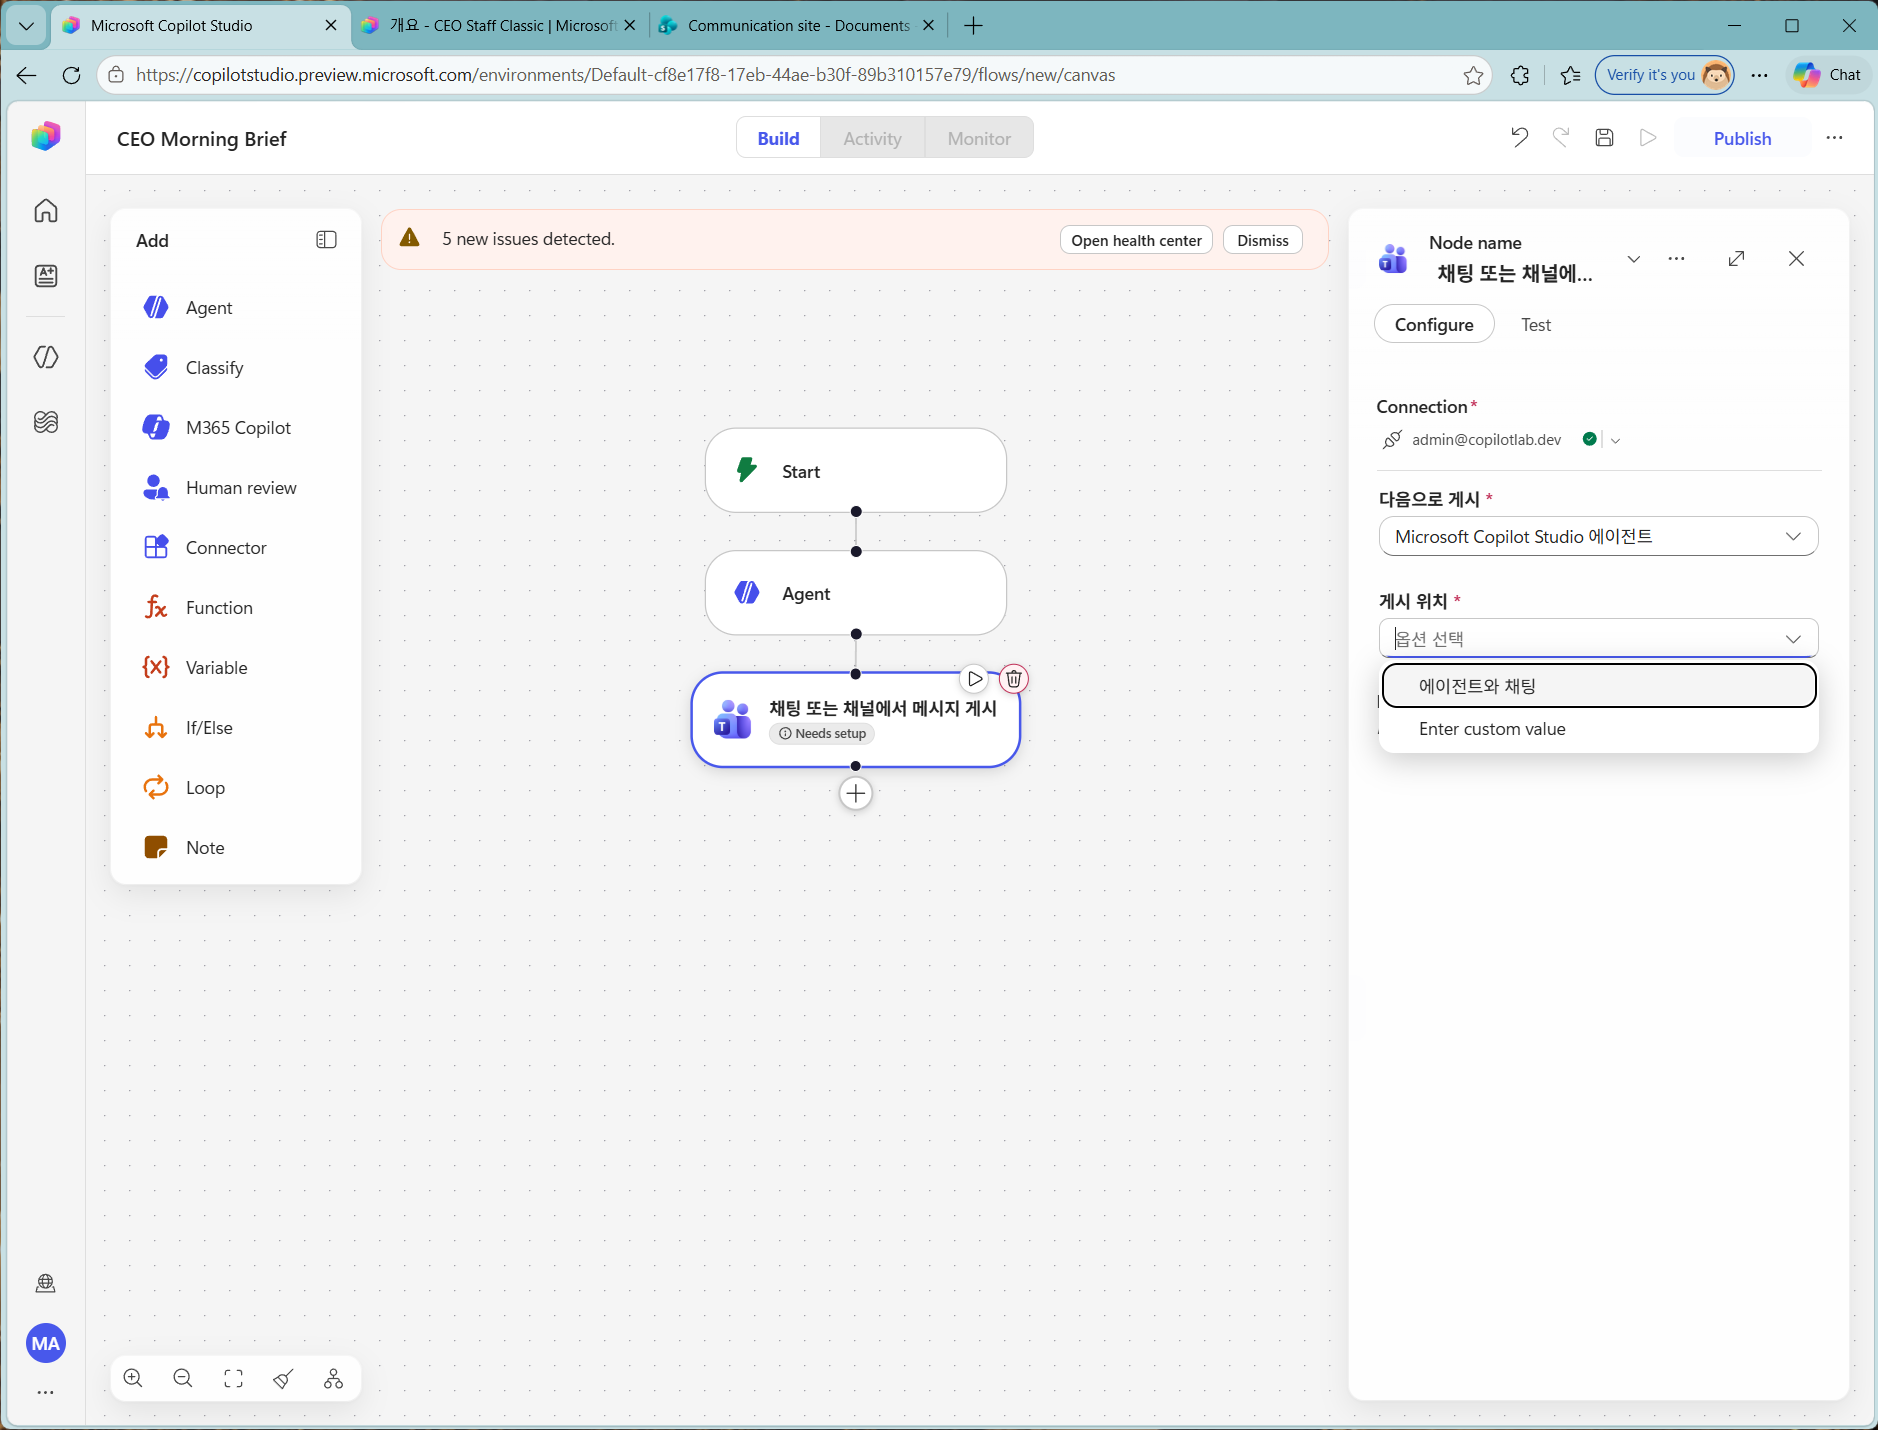Image resolution: width=1878 pixels, height=1430 pixels.
Task: Go to Home in the left sidebar
Action: click(x=46, y=211)
